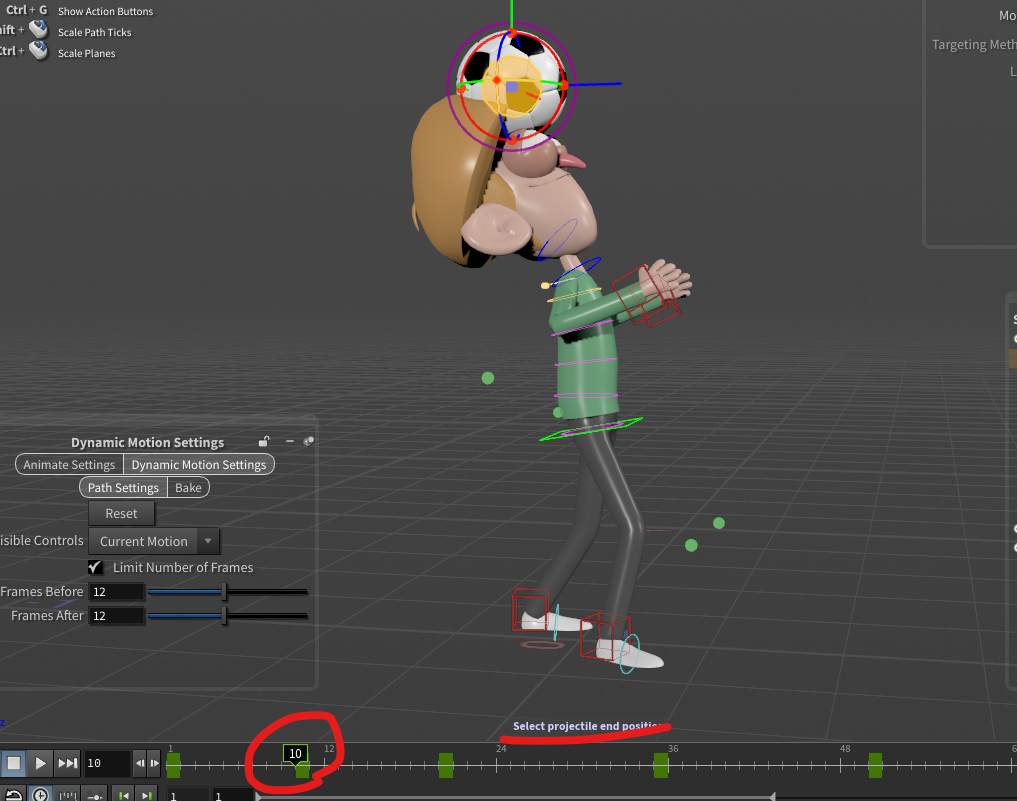Click the green keyframe near frame 50
Image resolution: width=1017 pixels, height=801 pixels.
pos(876,765)
